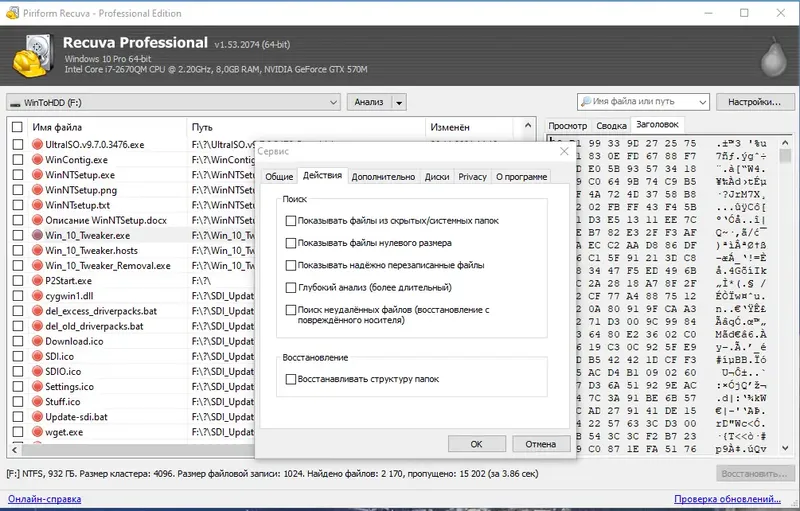The image size is (800, 511).
Task: Click the hex view scrollbar up arrow
Action: (x=786, y=143)
